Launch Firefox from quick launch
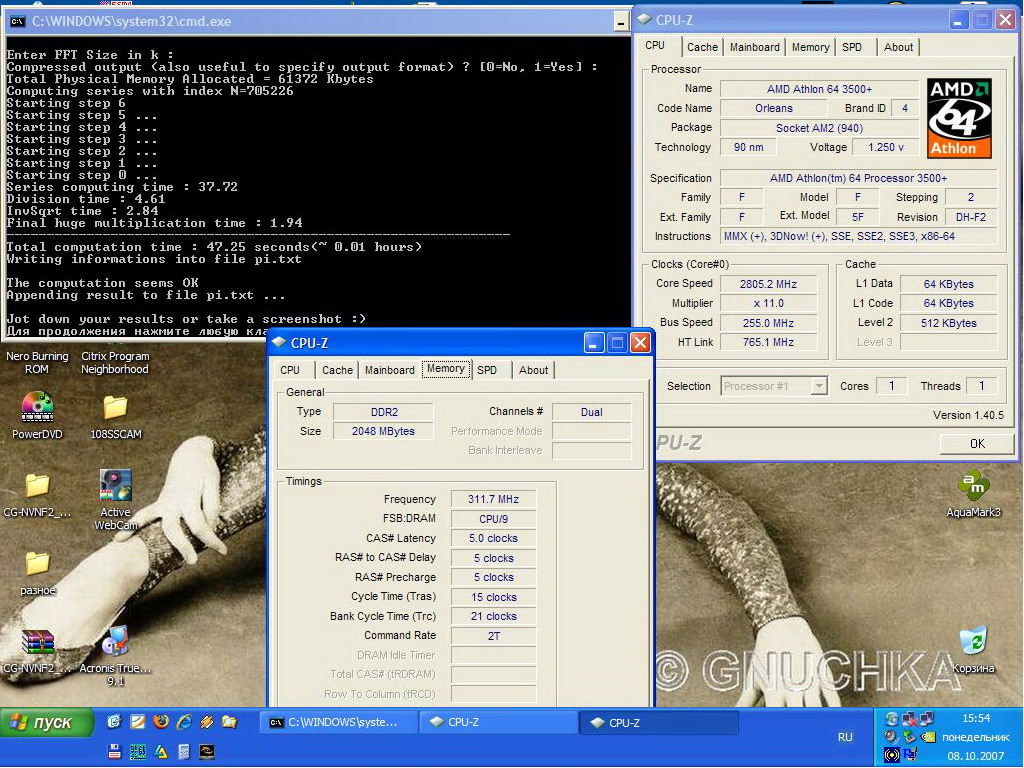1024x768 pixels. 161,722
